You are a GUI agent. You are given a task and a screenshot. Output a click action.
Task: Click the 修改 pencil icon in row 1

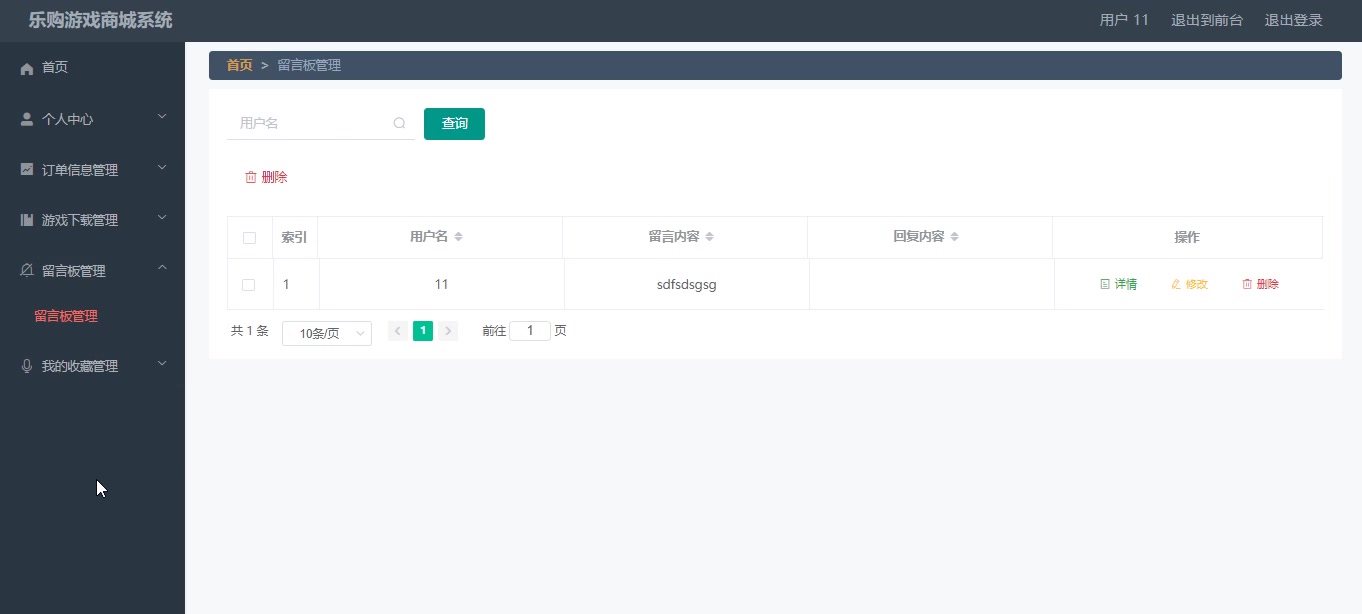click(x=1176, y=284)
